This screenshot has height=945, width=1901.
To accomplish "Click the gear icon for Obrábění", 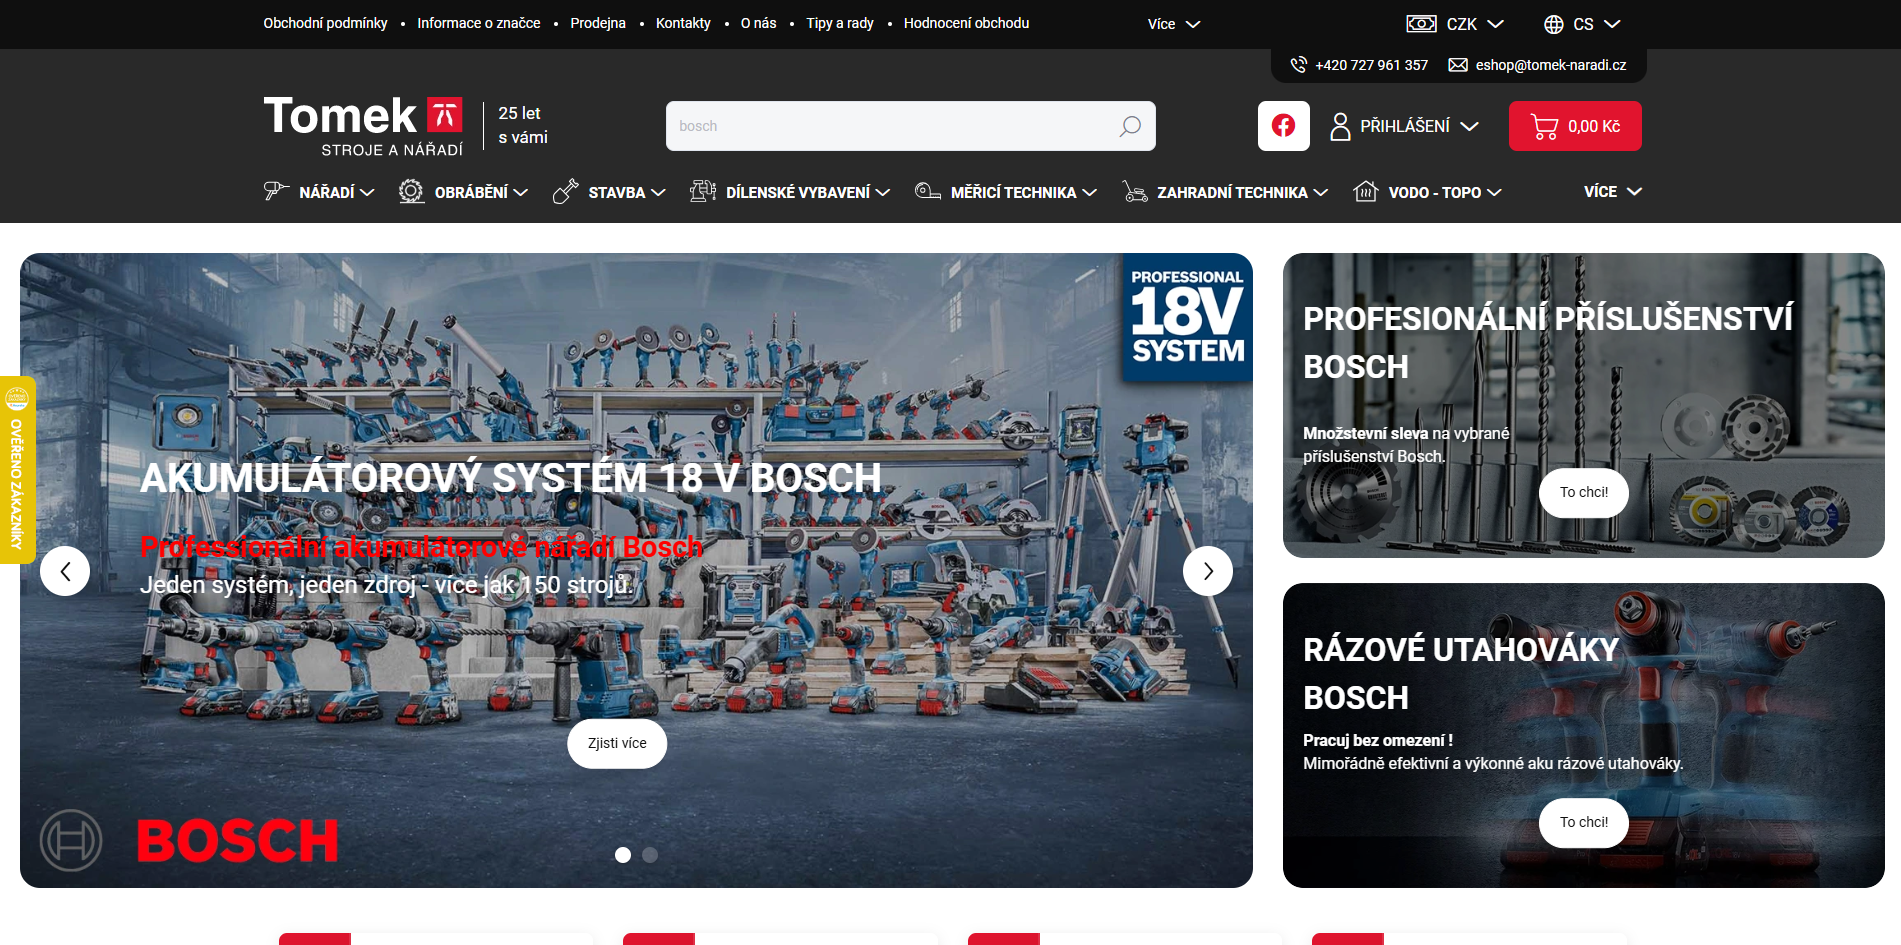I will (x=411, y=191).
